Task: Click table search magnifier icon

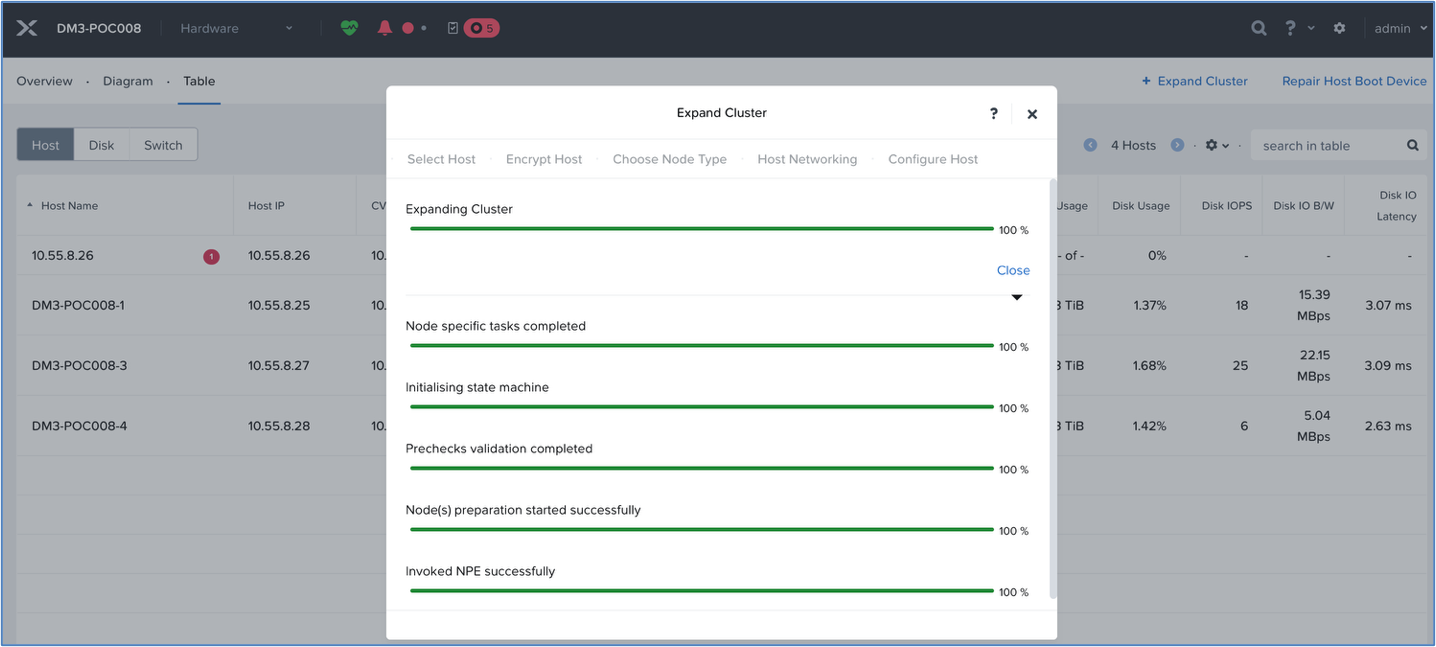Action: 1413,145
